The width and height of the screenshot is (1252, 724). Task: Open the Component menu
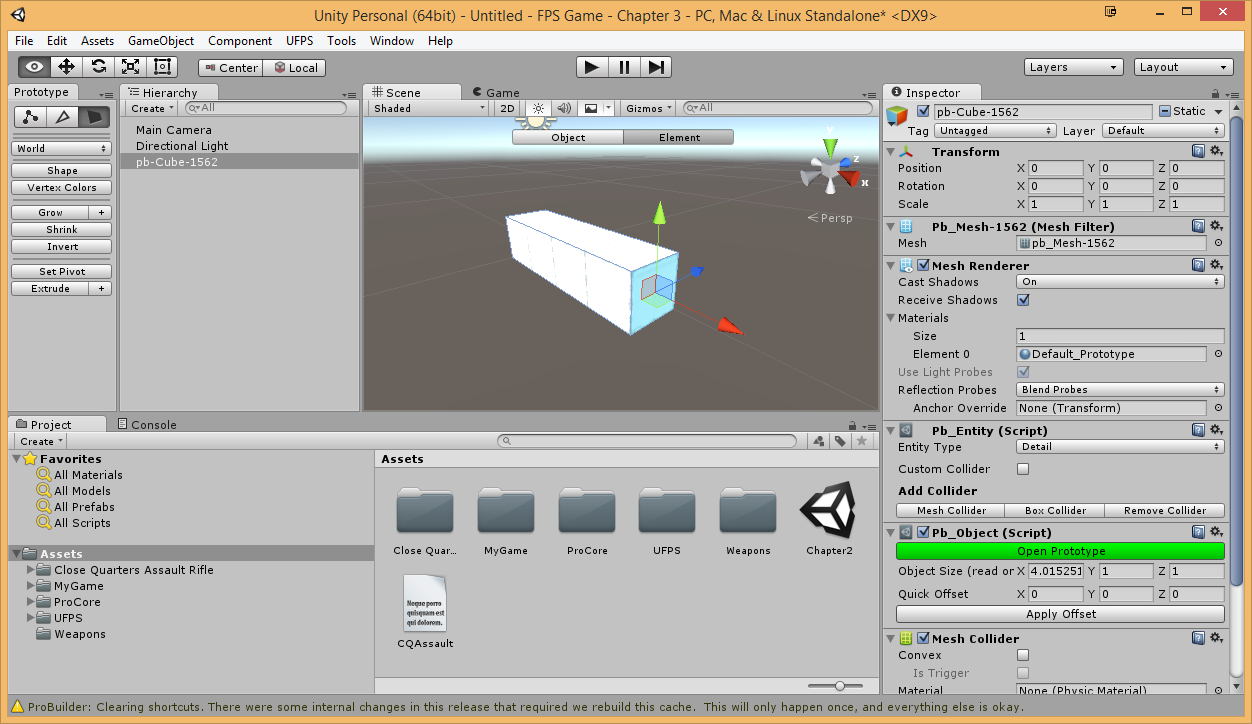[240, 41]
